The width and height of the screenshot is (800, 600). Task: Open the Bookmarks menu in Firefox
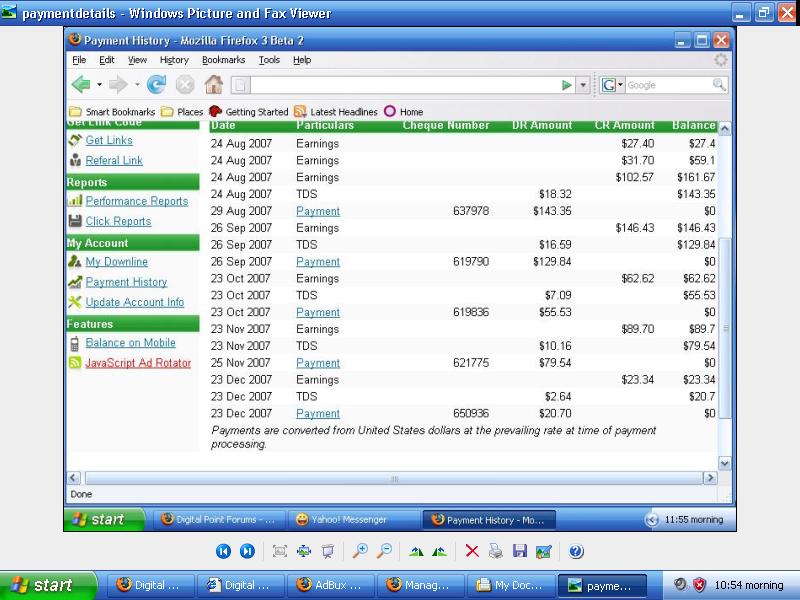[223, 60]
